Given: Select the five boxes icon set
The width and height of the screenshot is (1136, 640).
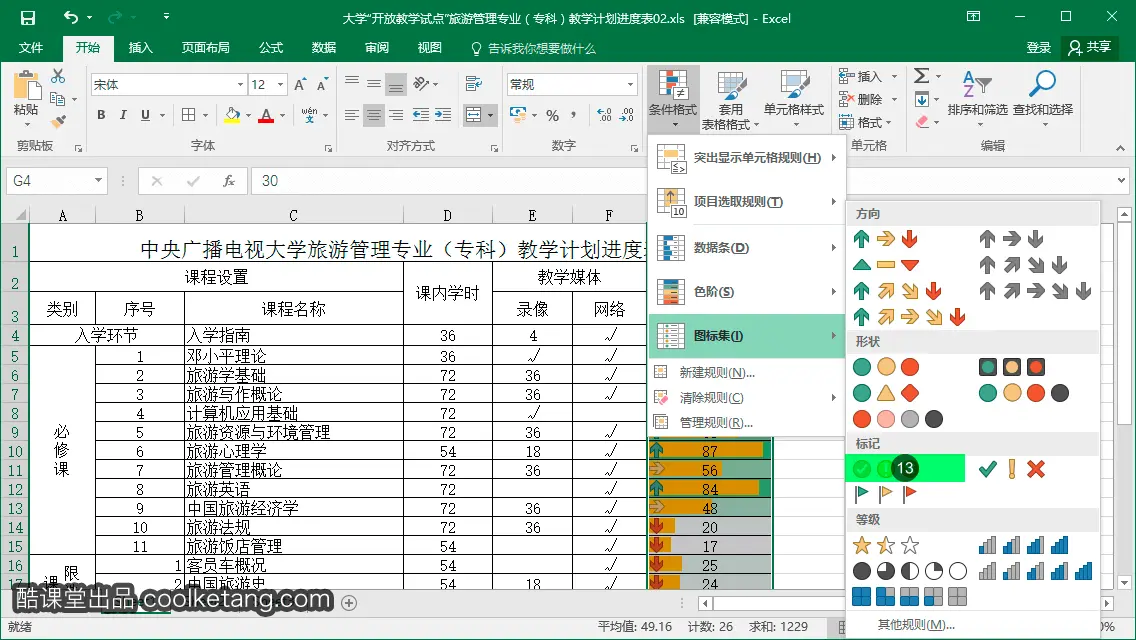Looking at the screenshot, I should (909, 597).
